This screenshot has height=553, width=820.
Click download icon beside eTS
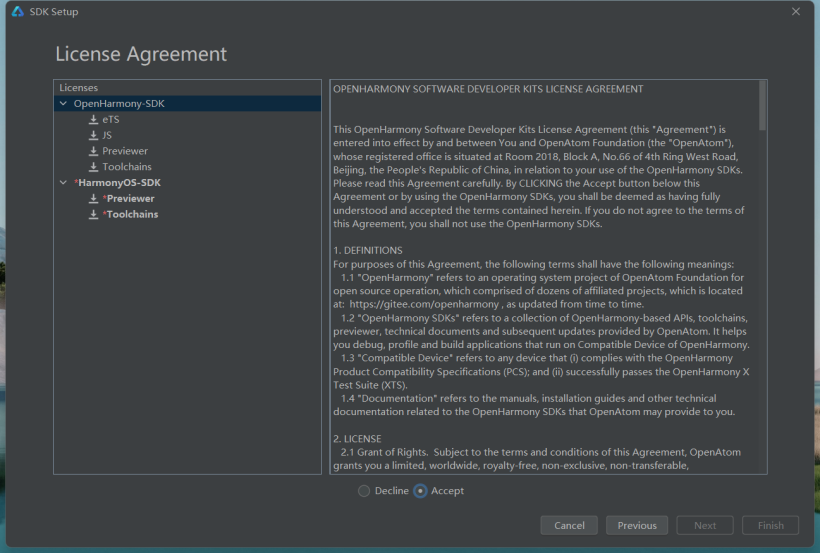93,120
